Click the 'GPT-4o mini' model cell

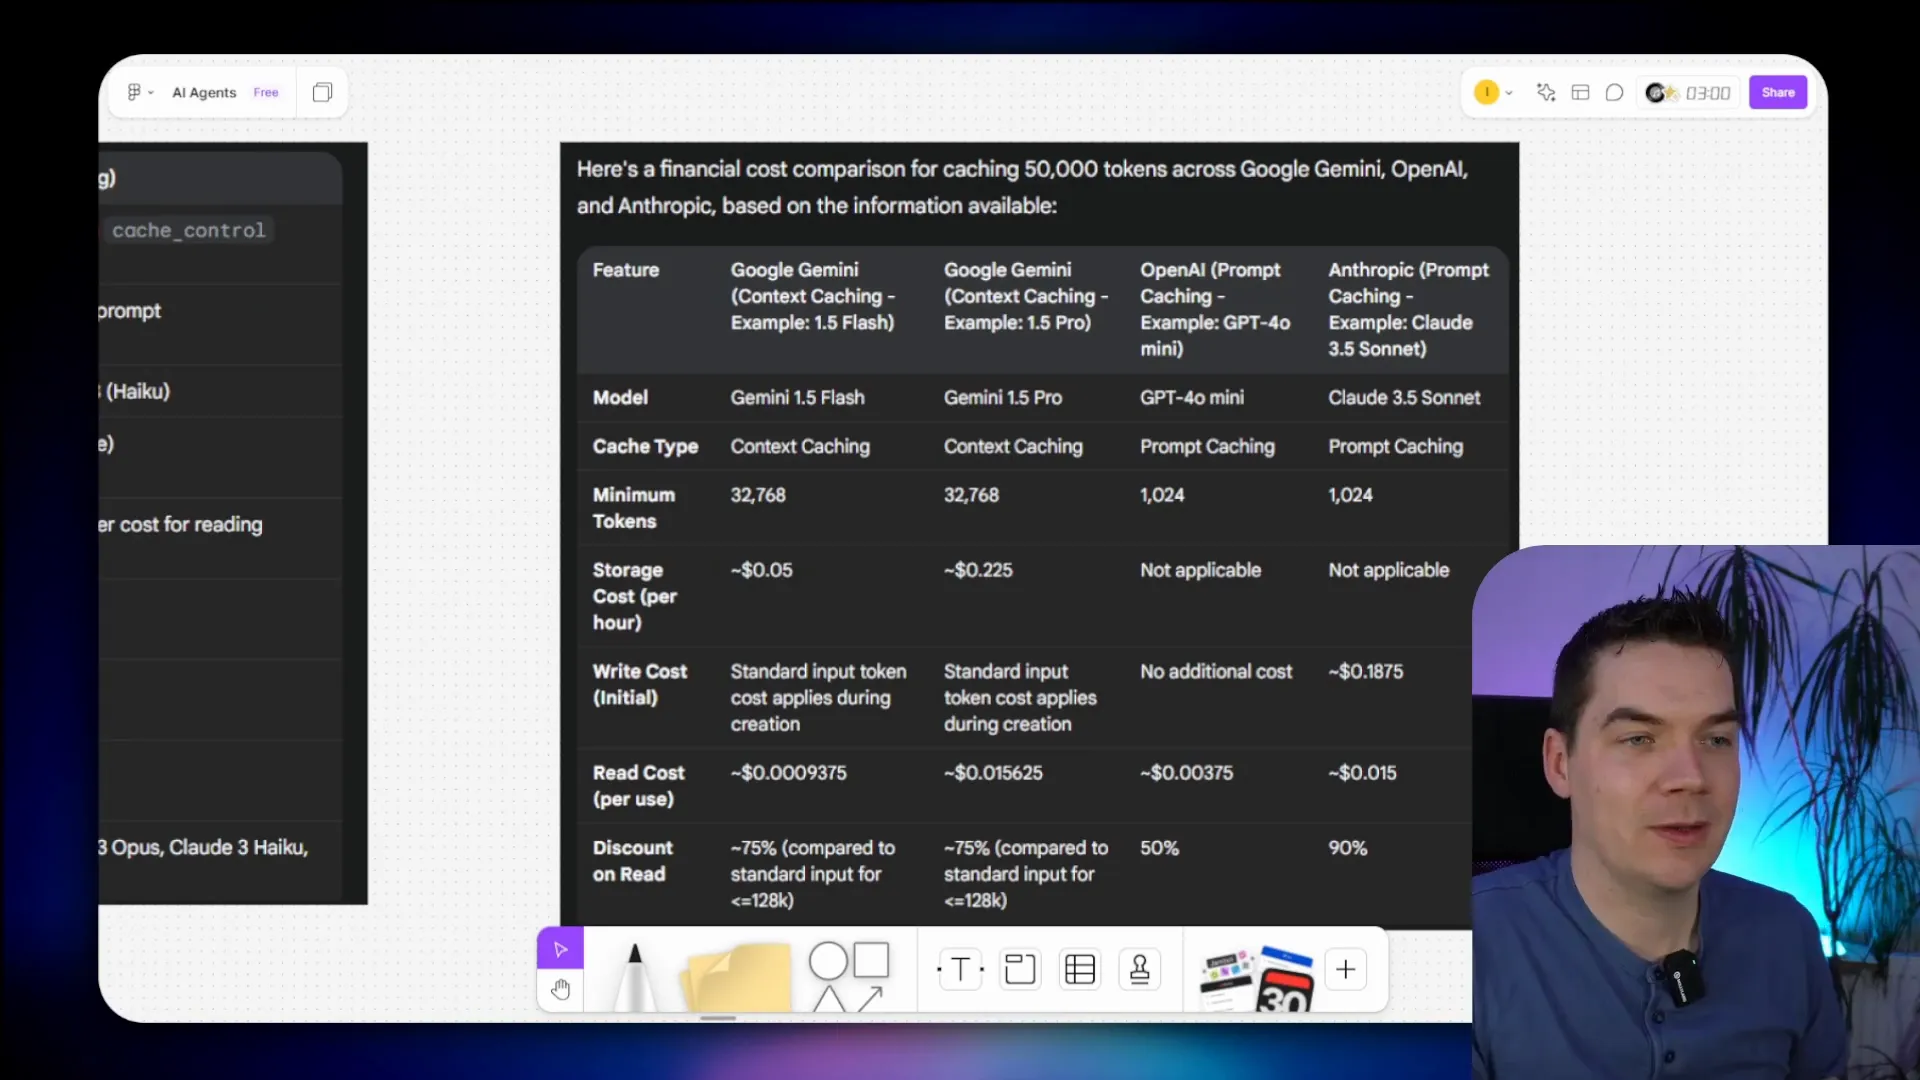[1192, 397]
